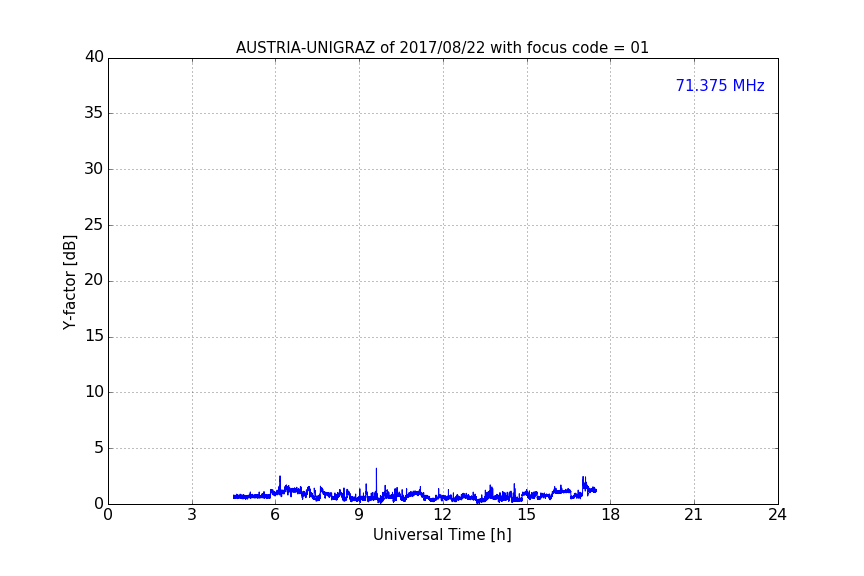Image resolution: width=864 pixels, height=576 pixels.
Task: Click the blue spike near 17 h
Action: click(584, 483)
